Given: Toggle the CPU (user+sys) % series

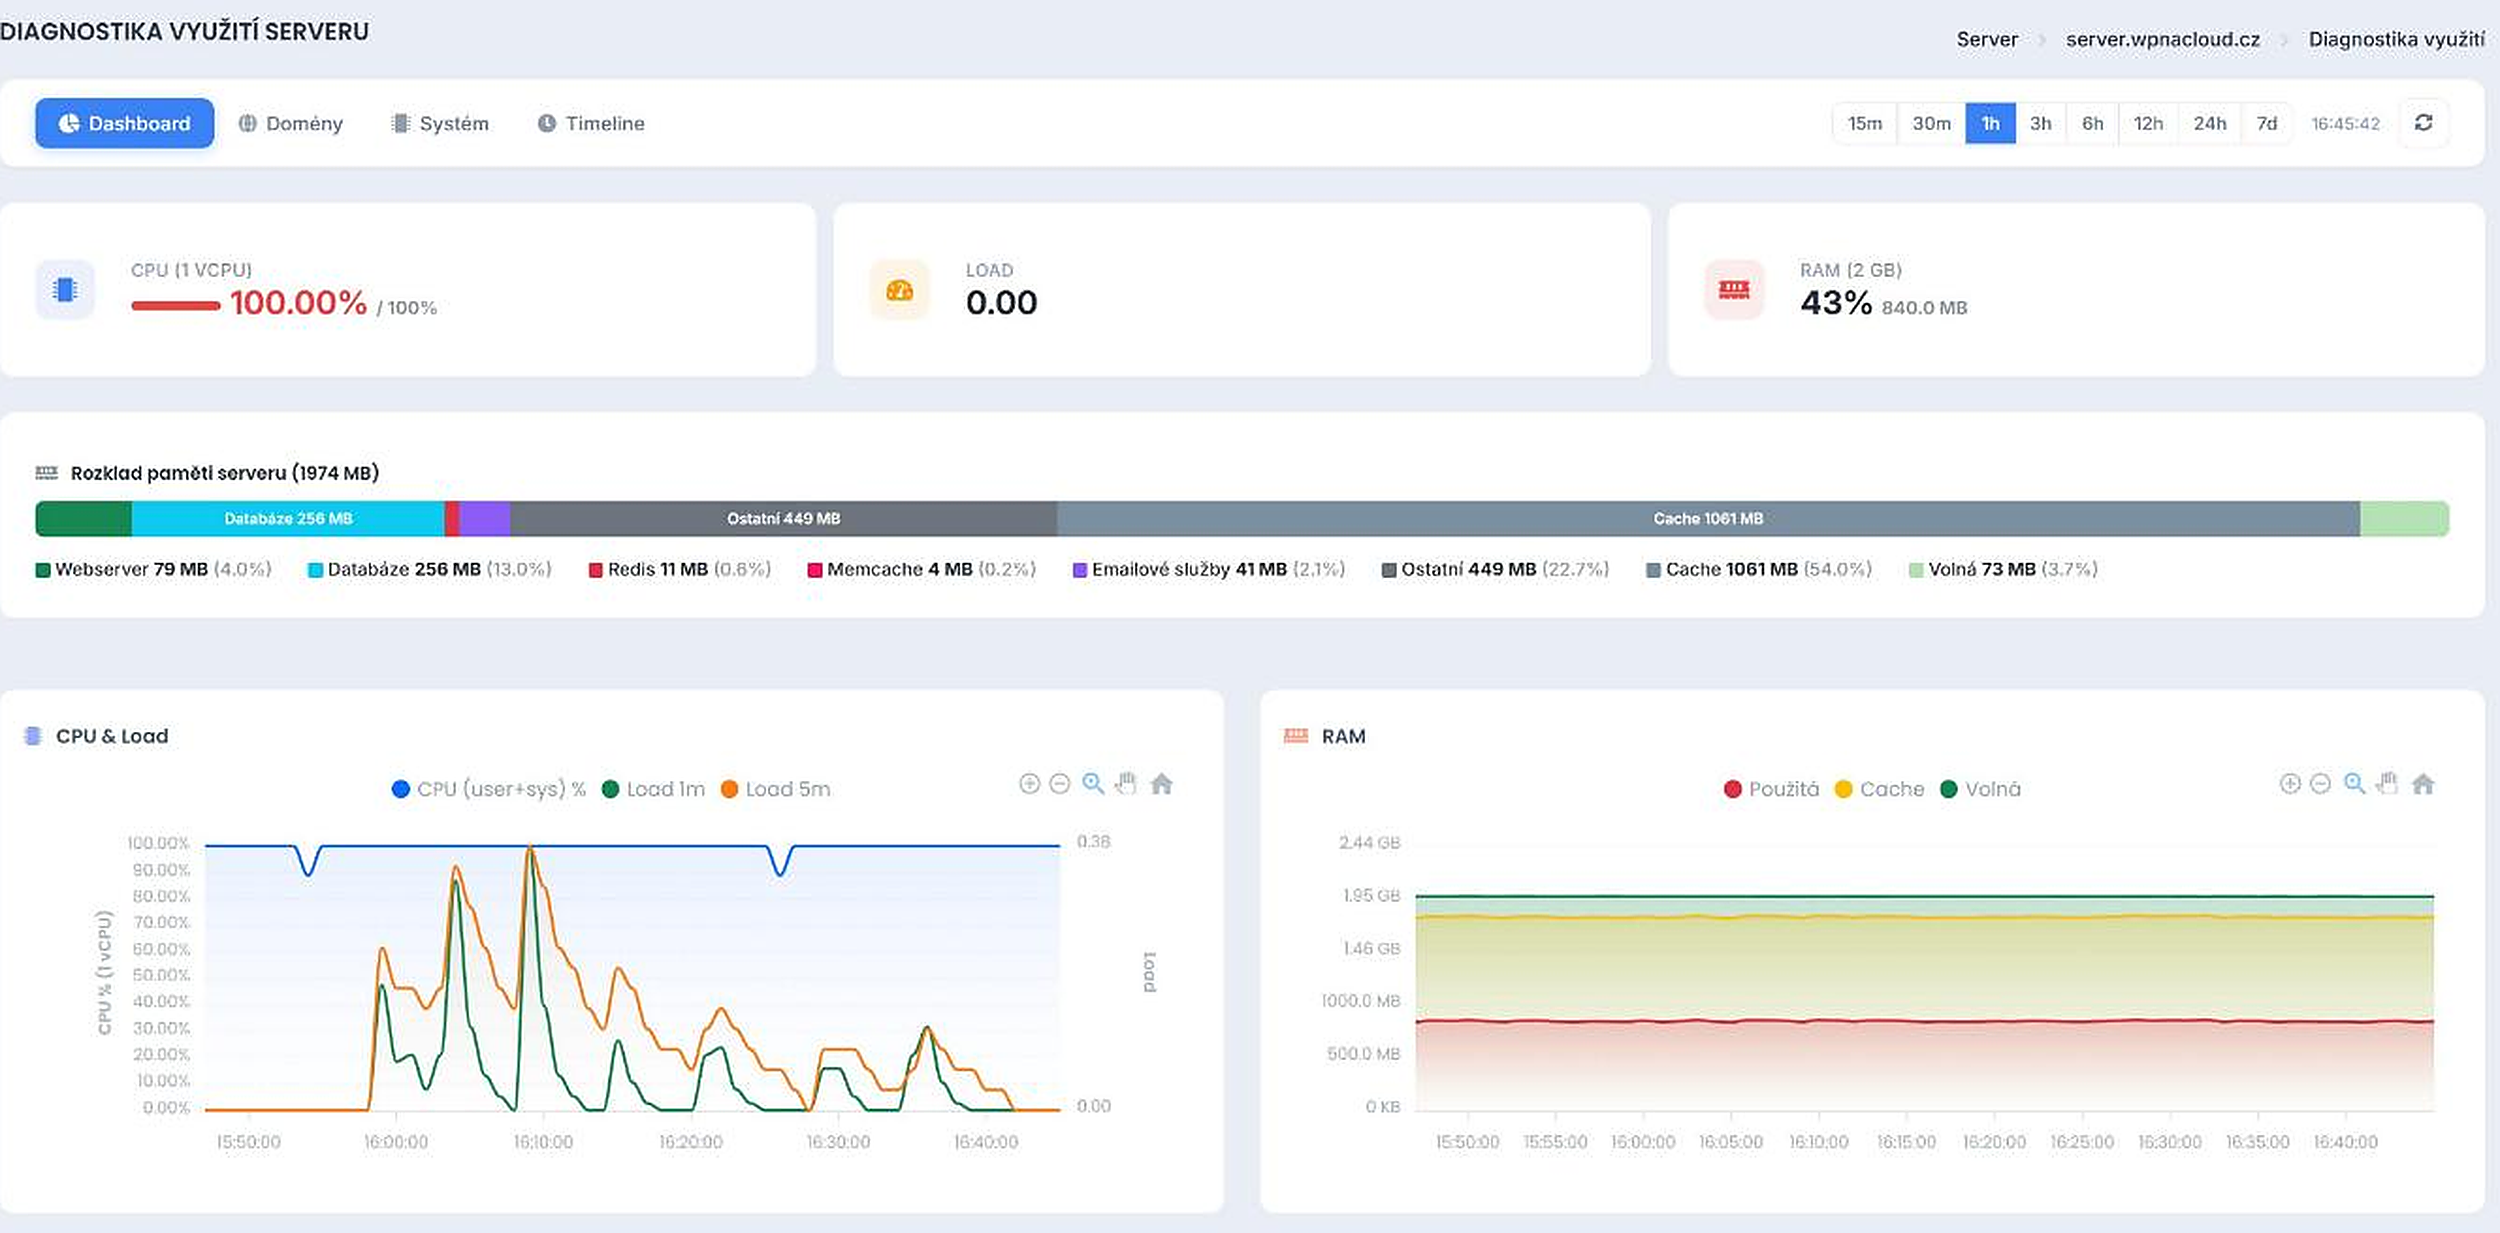Looking at the screenshot, I should 489,789.
